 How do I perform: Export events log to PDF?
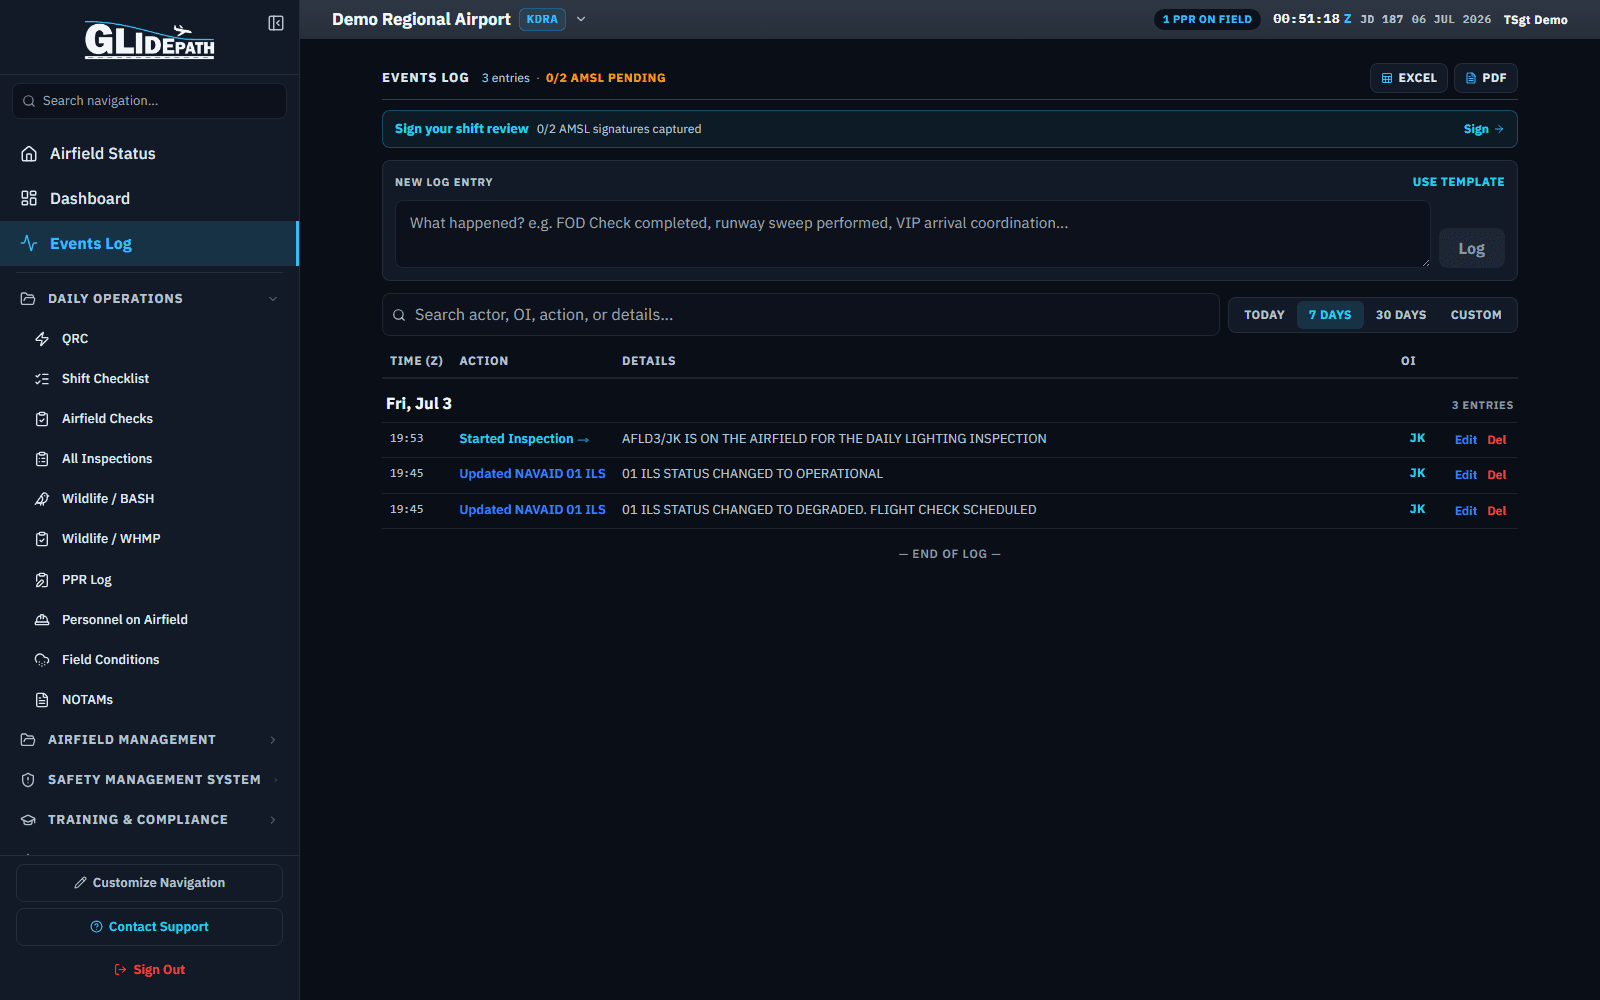(1485, 78)
